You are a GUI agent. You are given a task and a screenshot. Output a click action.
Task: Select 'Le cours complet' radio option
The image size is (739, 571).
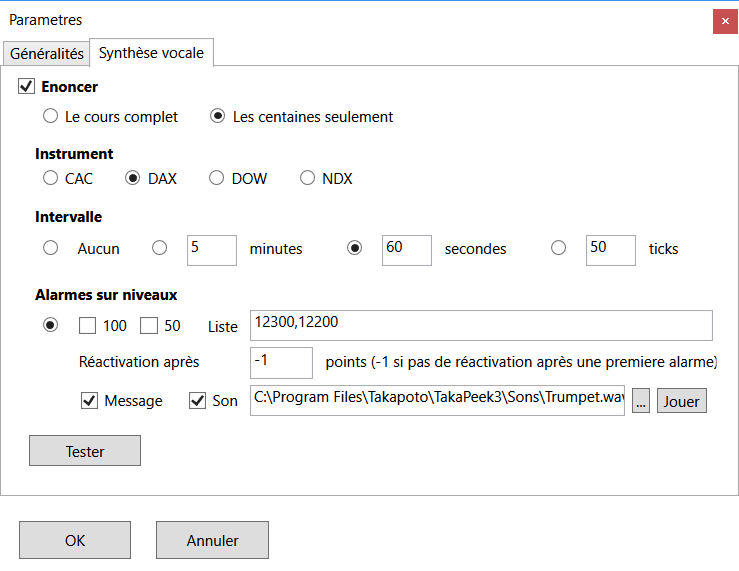pyautogui.click(x=51, y=117)
